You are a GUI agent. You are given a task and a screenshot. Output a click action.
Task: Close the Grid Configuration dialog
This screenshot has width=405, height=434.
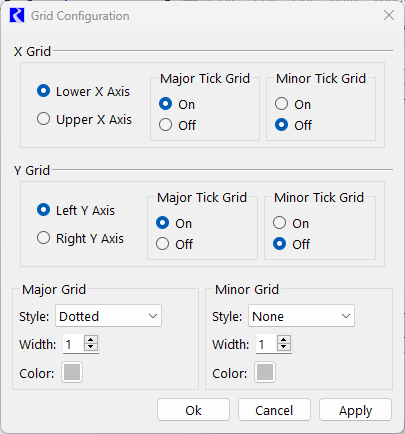tap(389, 15)
